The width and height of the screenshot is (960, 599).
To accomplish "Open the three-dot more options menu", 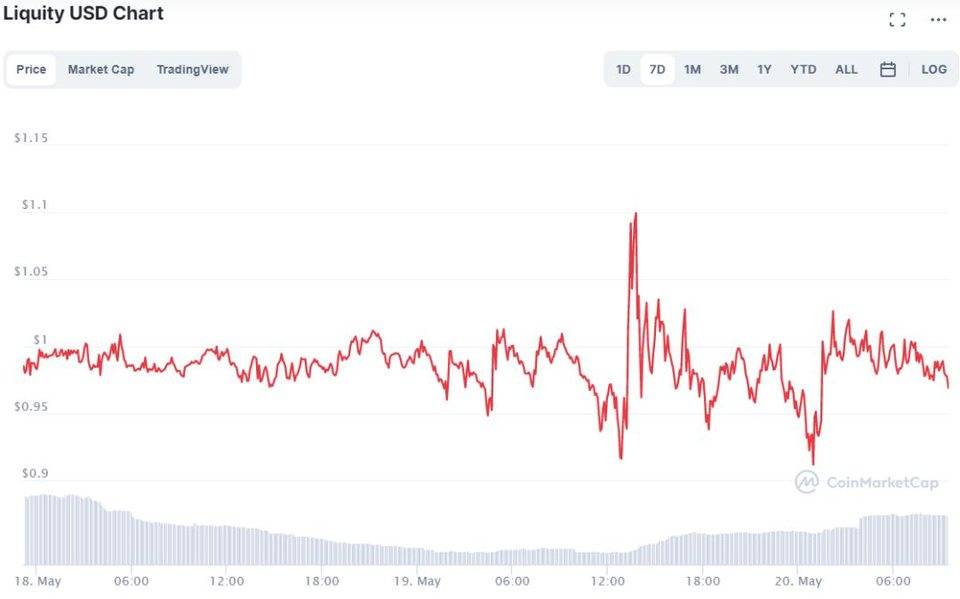I will 937,20.
